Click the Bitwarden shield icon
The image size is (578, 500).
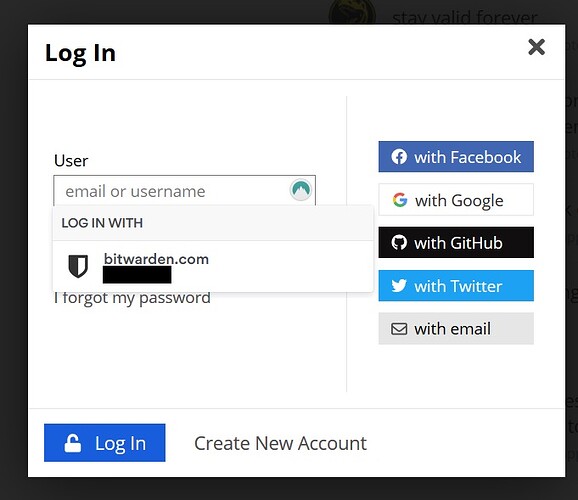78,266
